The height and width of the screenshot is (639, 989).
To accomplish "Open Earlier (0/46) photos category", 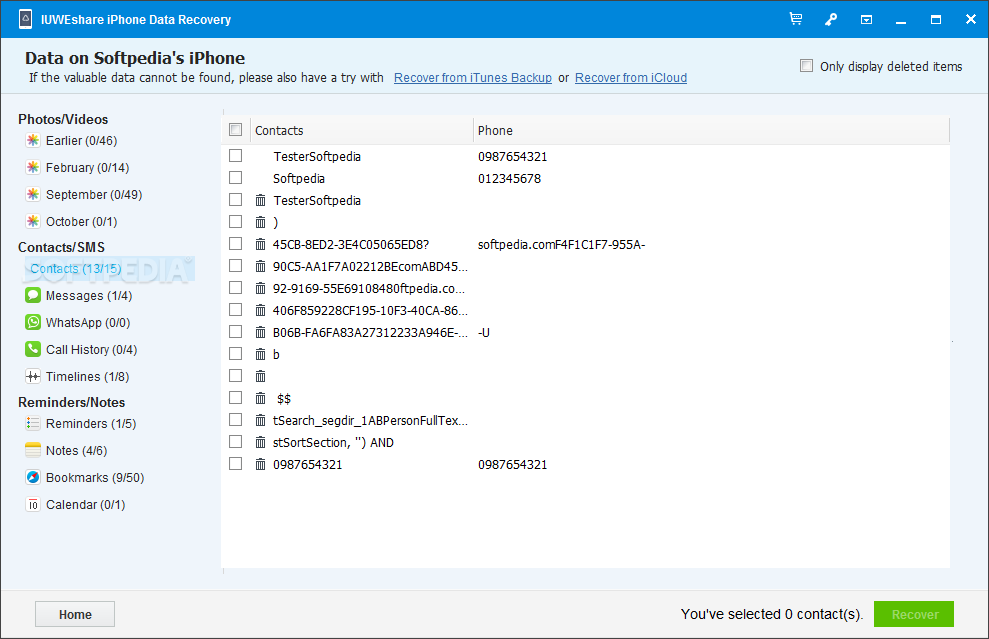I will pos(81,141).
